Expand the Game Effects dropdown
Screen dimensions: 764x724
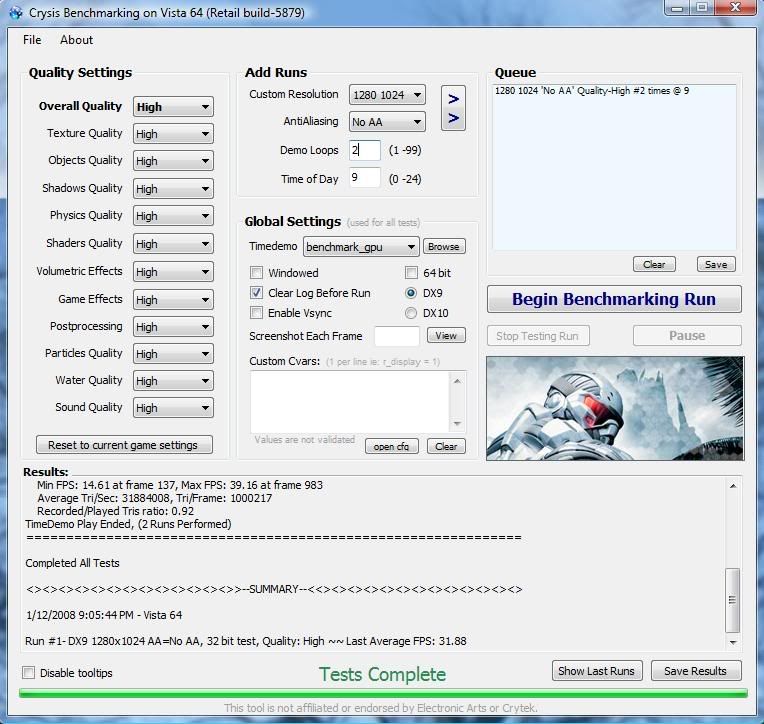[173, 300]
